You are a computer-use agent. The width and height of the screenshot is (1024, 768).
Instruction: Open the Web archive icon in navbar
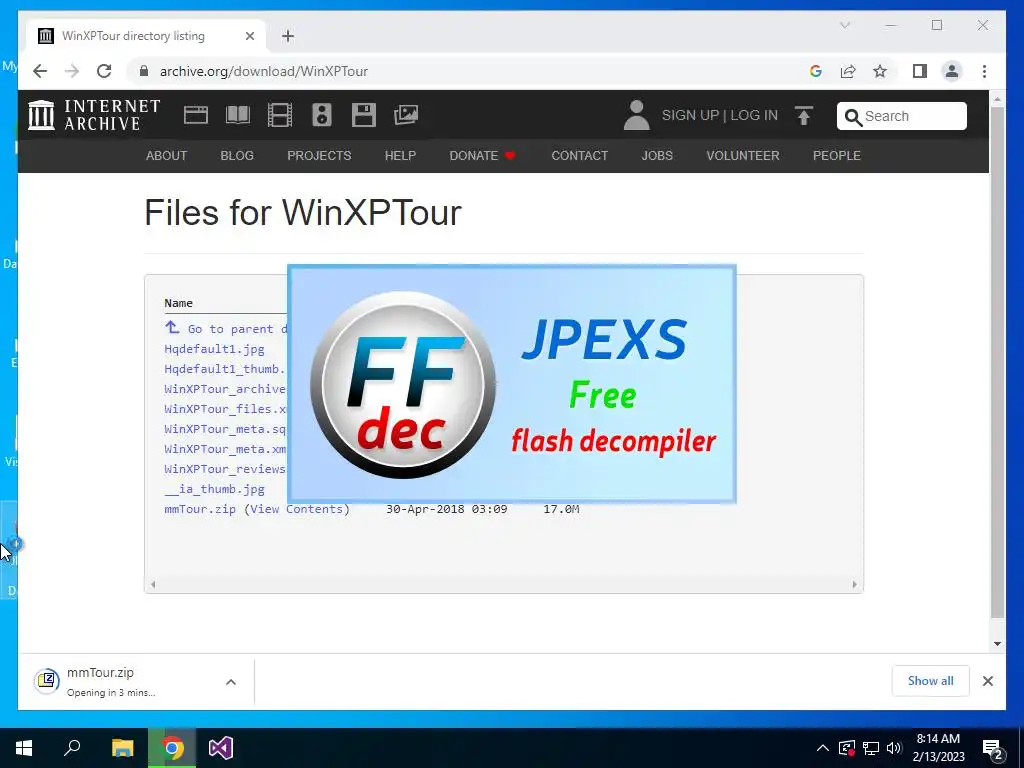[196, 115]
